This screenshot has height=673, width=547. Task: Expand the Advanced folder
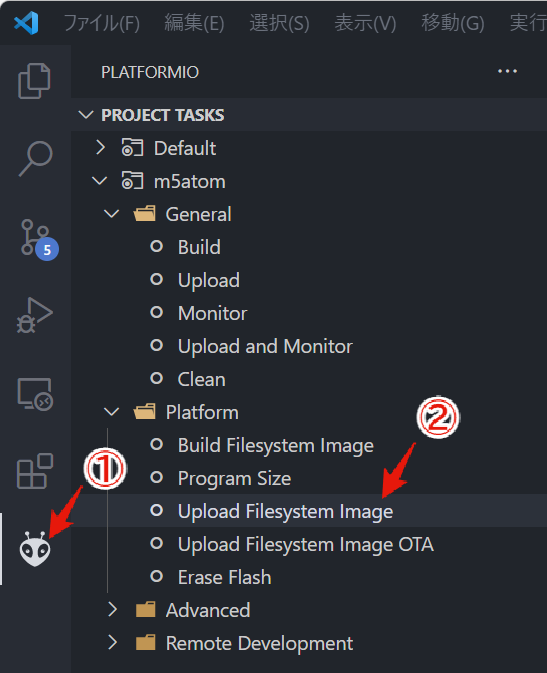point(112,609)
